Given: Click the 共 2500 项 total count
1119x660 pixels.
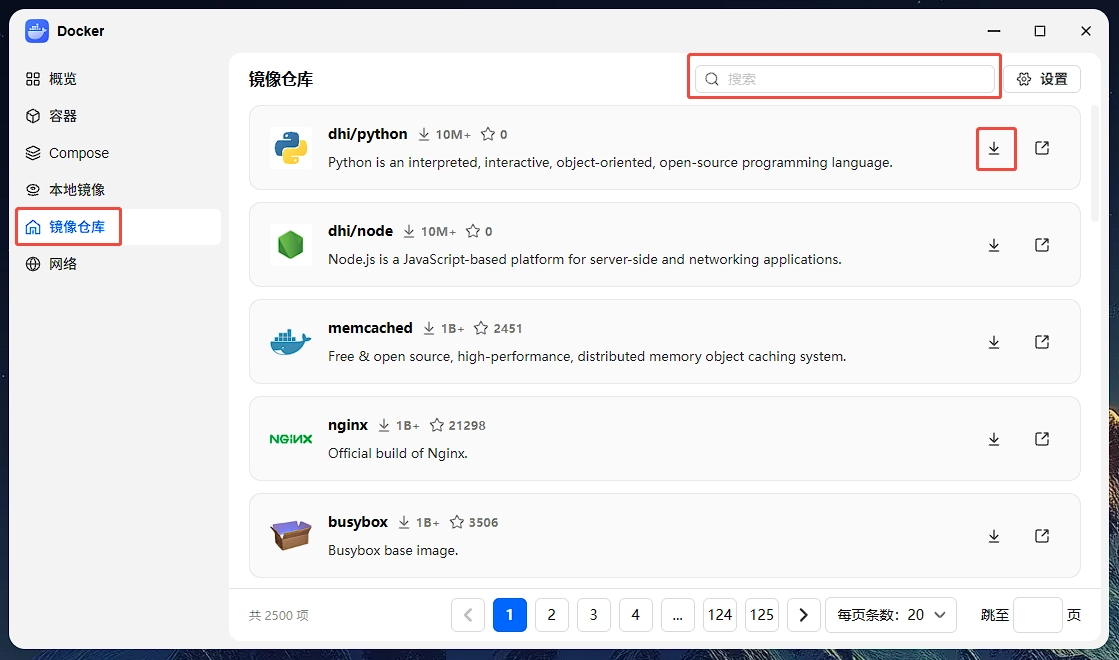Looking at the screenshot, I should (279, 615).
